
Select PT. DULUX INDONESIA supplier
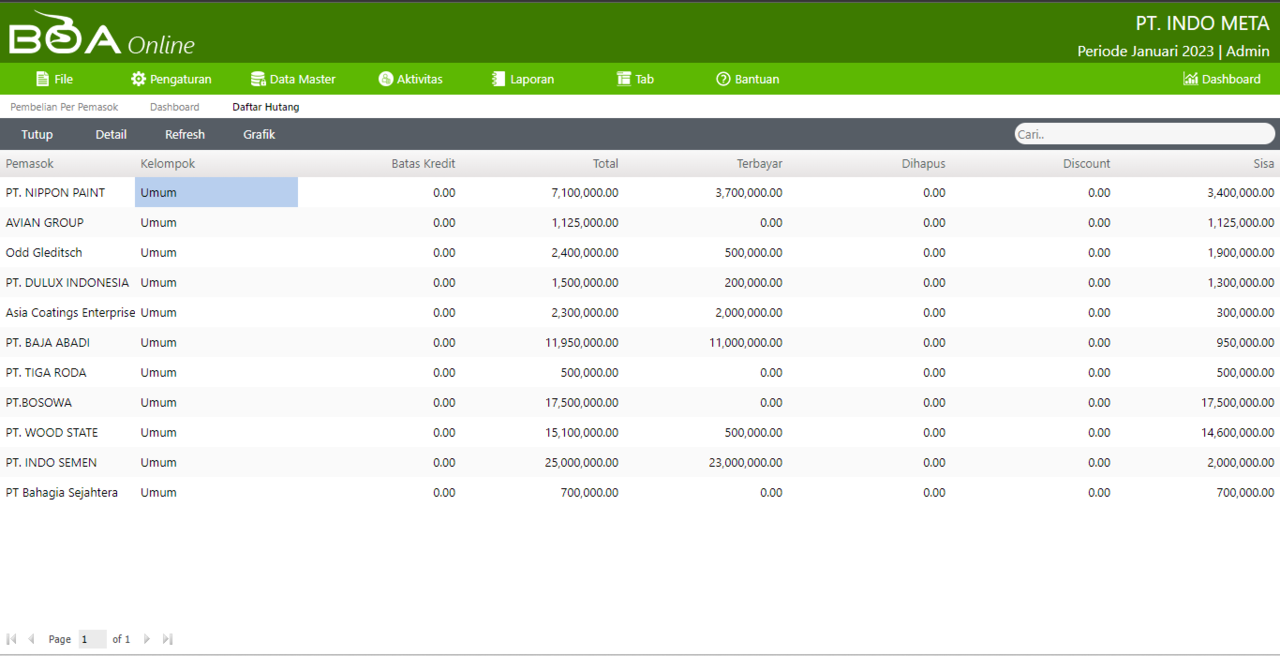67,282
